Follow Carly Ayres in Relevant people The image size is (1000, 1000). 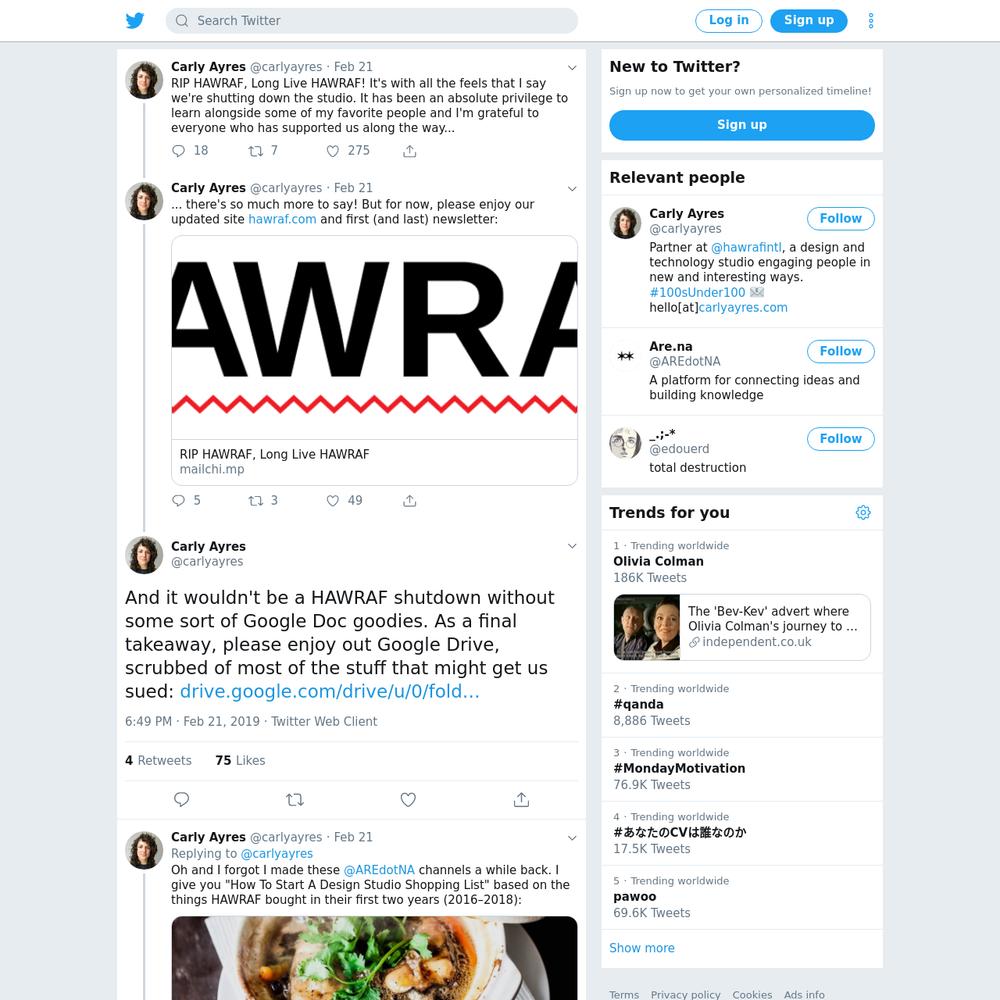[x=840, y=218]
